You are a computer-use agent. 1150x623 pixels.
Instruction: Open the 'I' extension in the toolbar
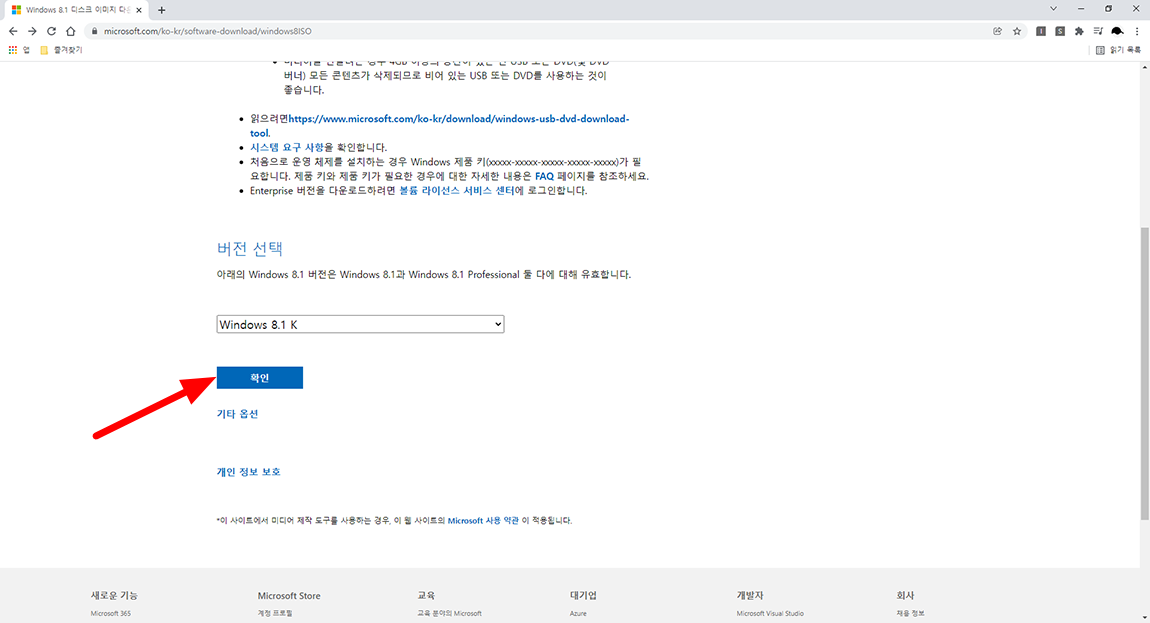click(x=1041, y=32)
